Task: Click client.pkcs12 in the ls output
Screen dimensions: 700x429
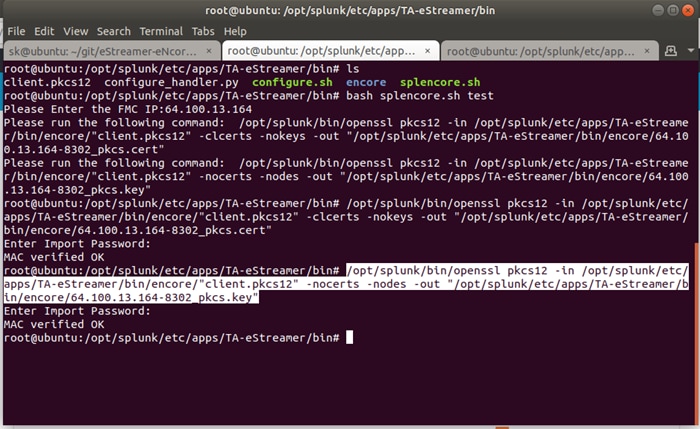Action: 47,82
